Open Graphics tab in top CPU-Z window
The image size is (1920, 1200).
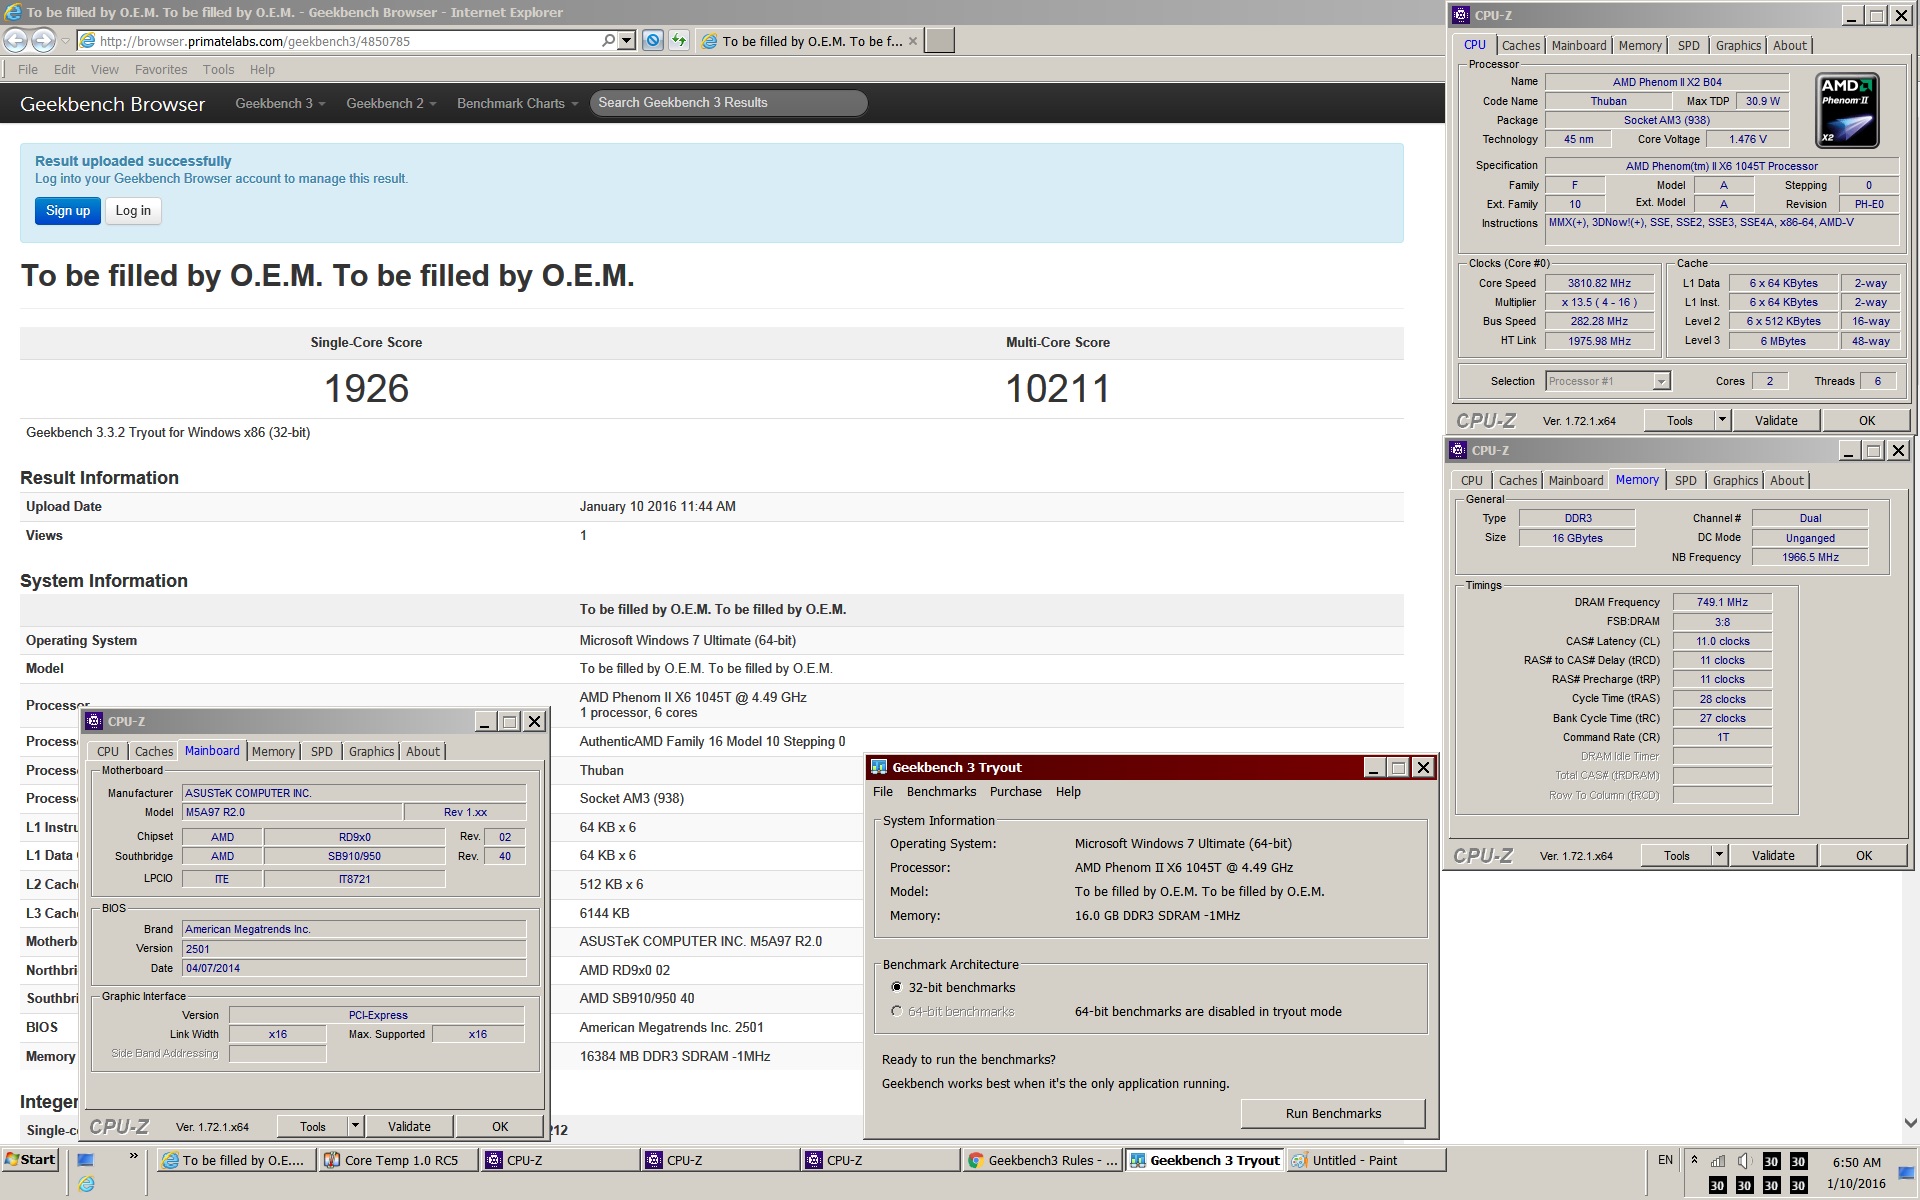1738,45
